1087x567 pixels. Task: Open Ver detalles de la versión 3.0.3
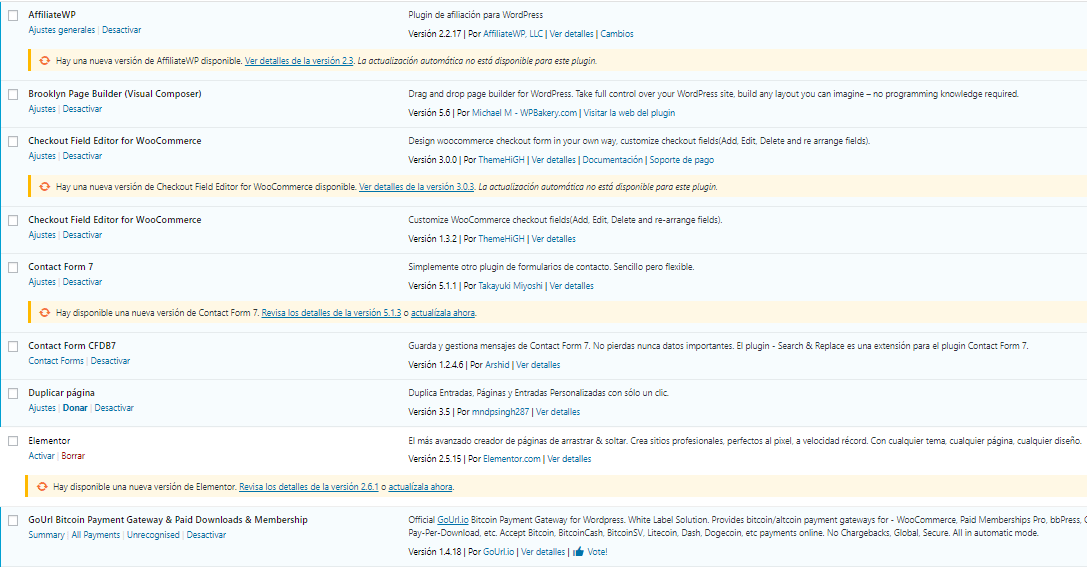pos(417,187)
